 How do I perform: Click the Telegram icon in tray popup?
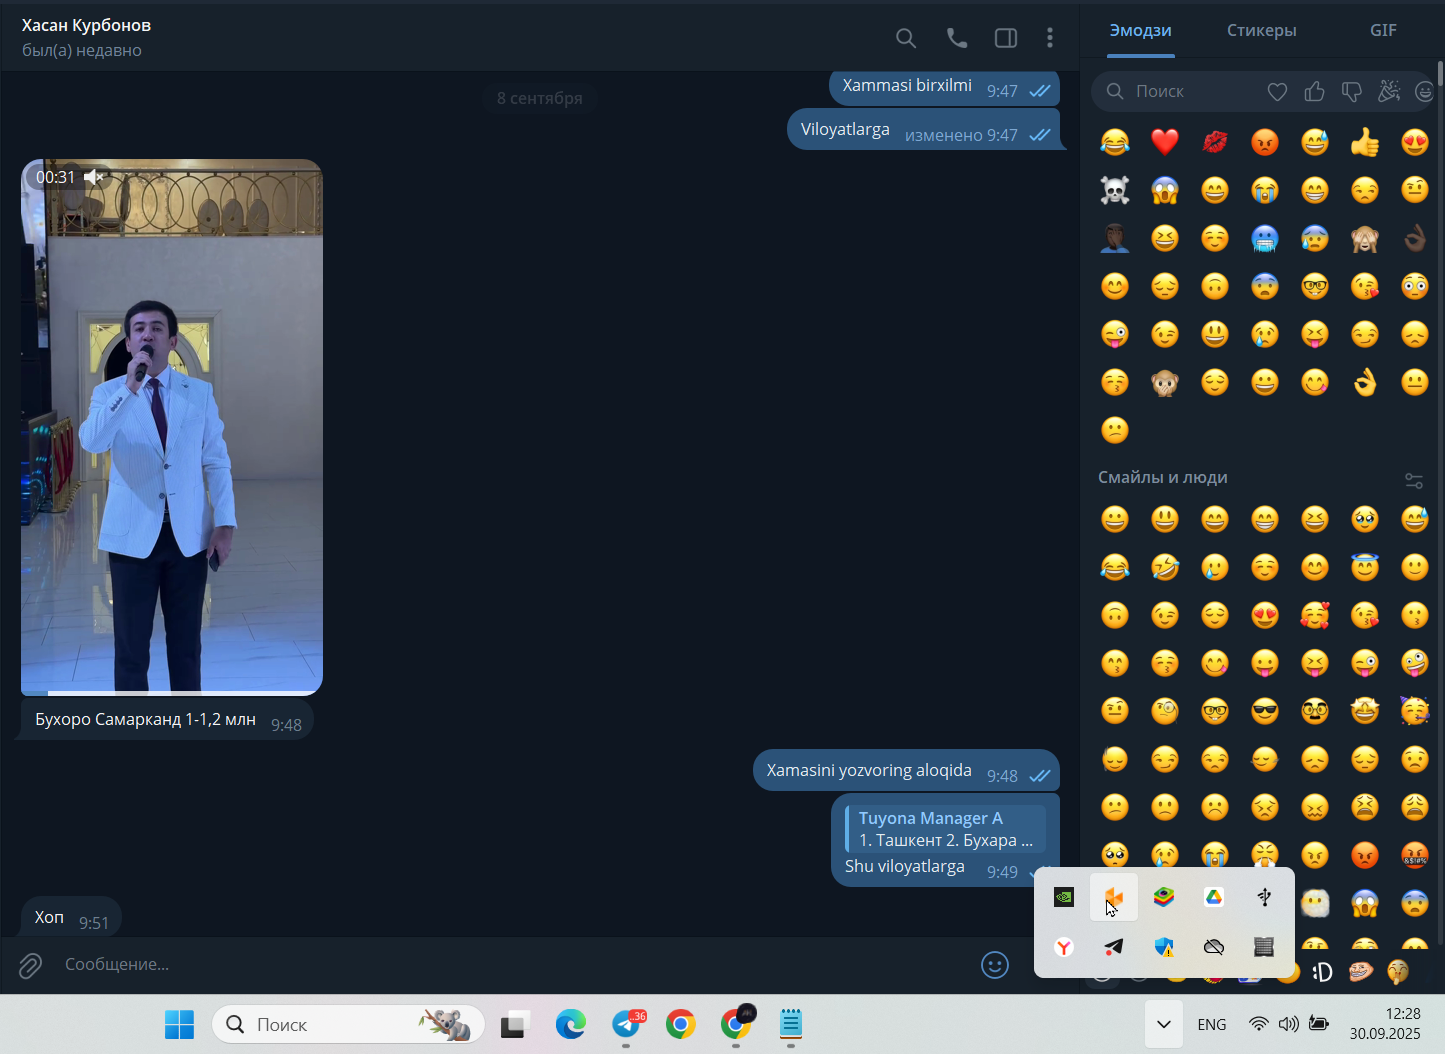pyautogui.click(x=1114, y=946)
